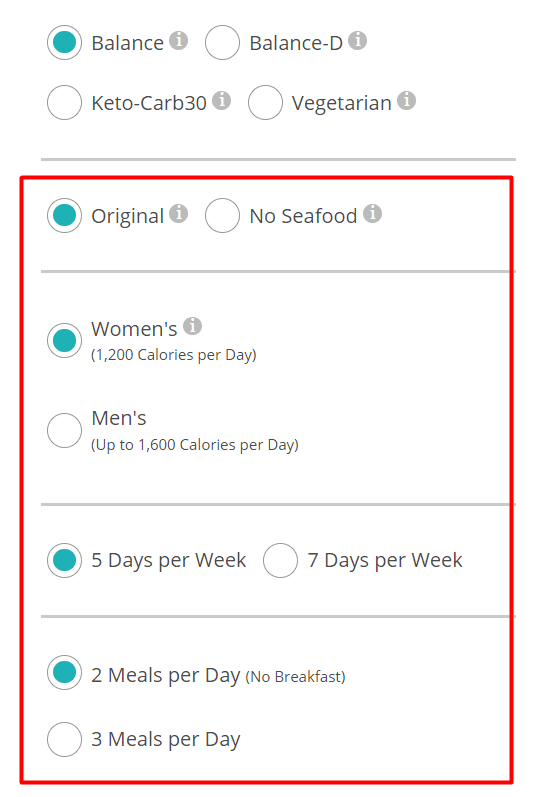The width and height of the screenshot is (545, 797).
Task: Open the info icon beside Balance
Action: [x=178, y=40]
